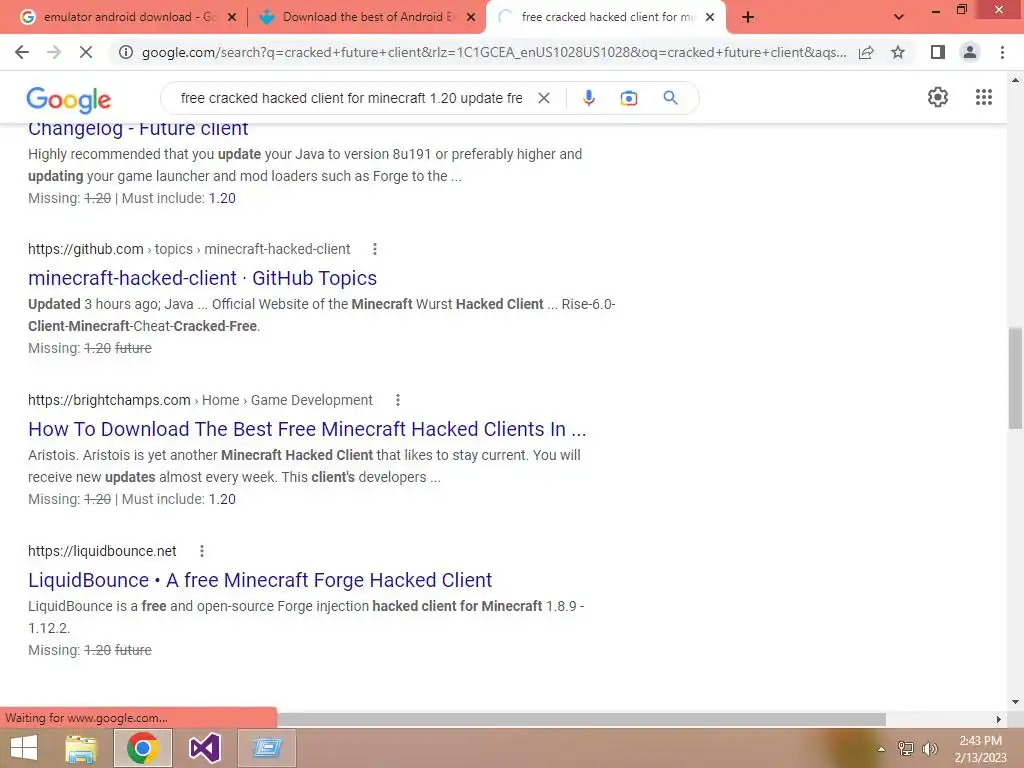Image resolution: width=1024 pixels, height=768 pixels.
Task: Open How To Download The Best Free link
Action: pos(307,429)
